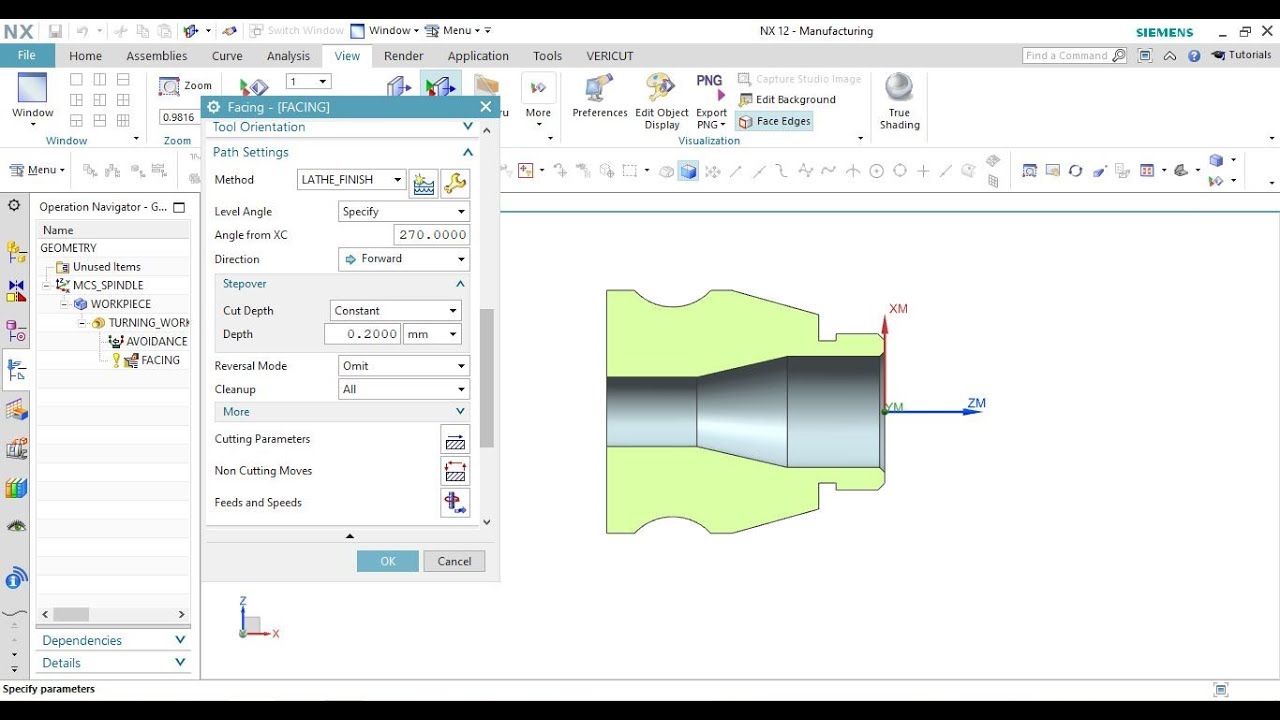Click Cancel in the Facing dialog

tap(454, 561)
